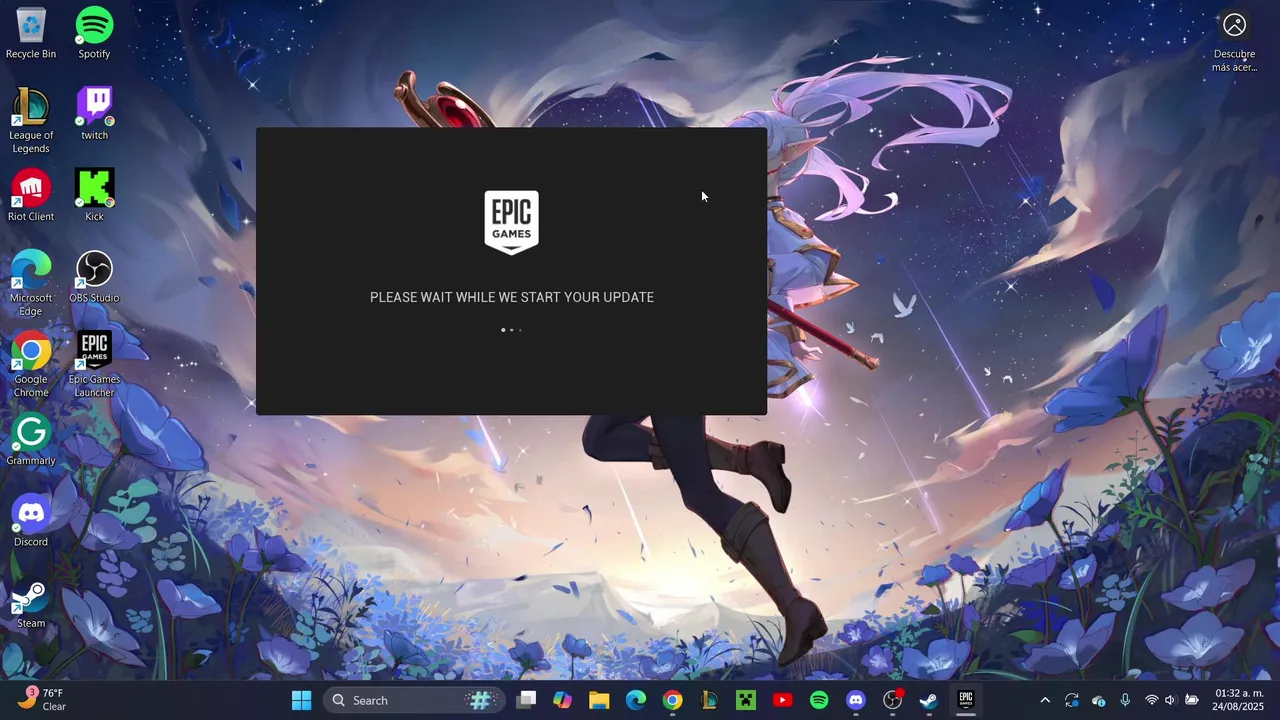Screen dimensions: 1280x720
Task: Open the Recycle Bin desktop icon
Action: point(31,33)
